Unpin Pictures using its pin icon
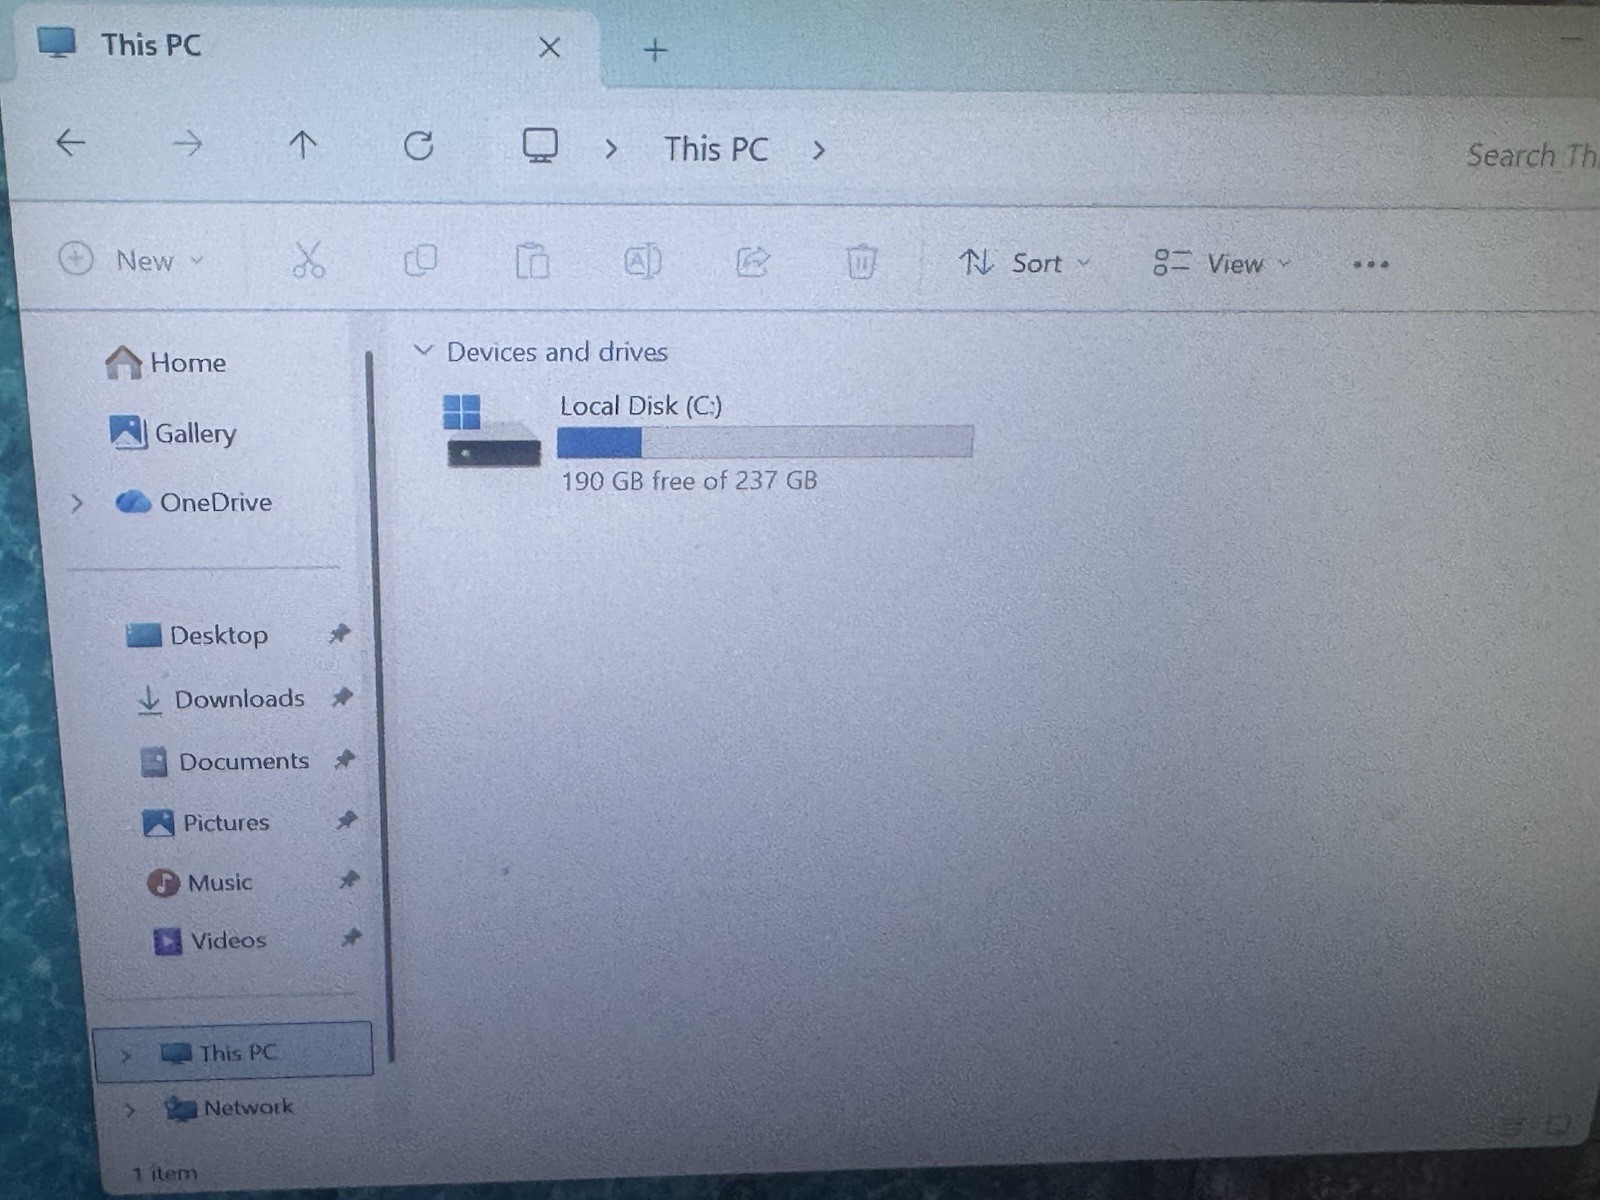 pyautogui.click(x=347, y=820)
